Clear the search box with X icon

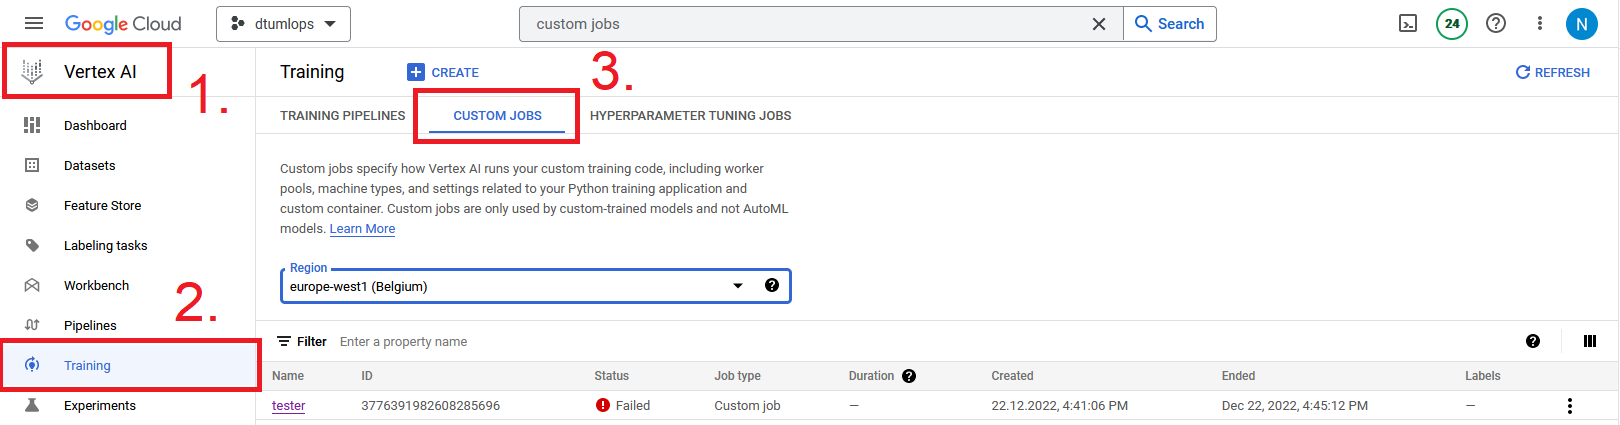click(x=1099, y=24)
